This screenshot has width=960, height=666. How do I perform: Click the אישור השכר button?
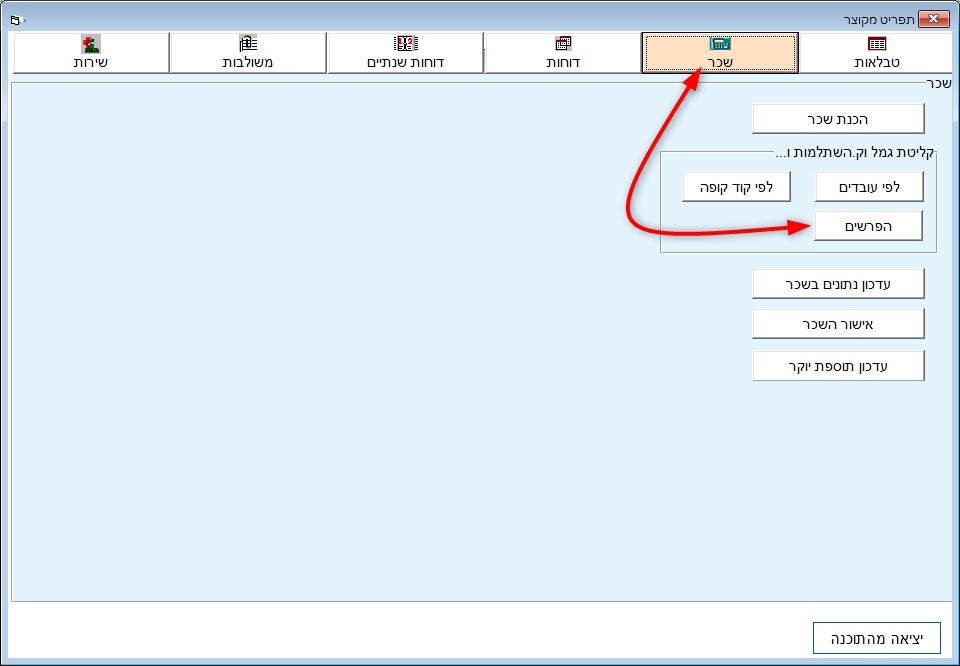coord(838,324)
